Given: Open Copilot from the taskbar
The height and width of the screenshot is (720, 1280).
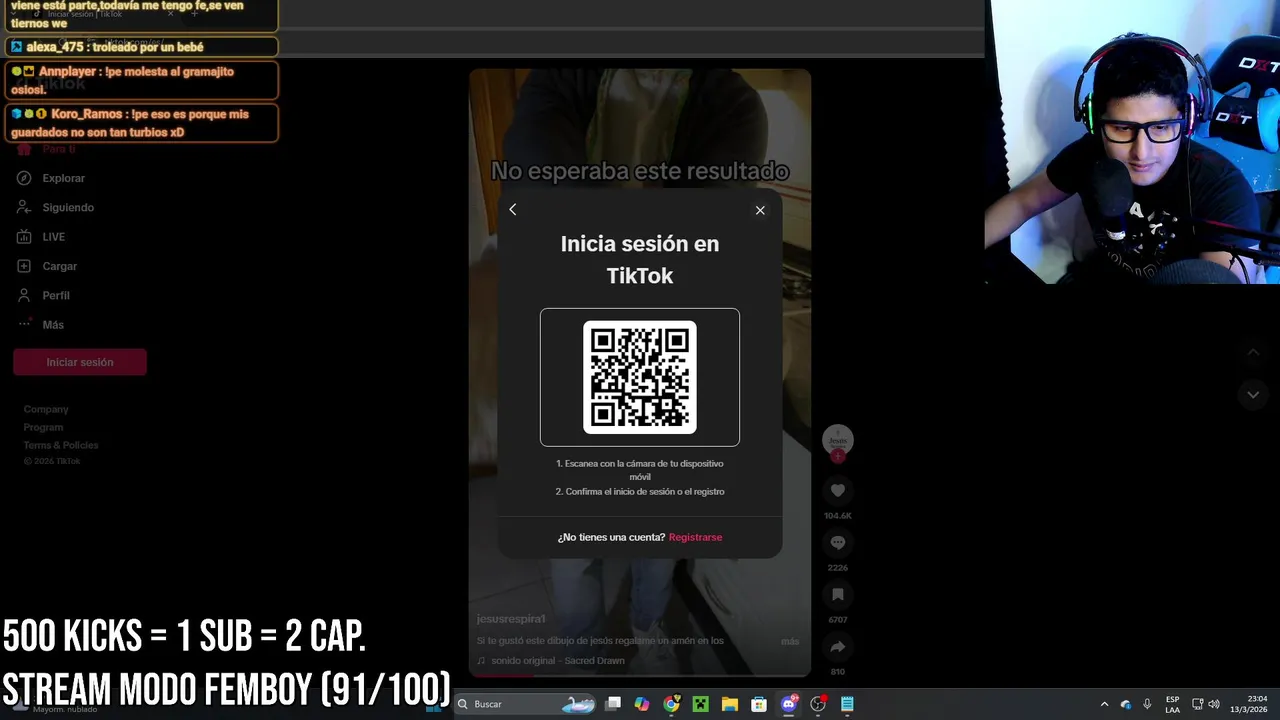Looking at the screenshot, I should [x=642, y=704].
